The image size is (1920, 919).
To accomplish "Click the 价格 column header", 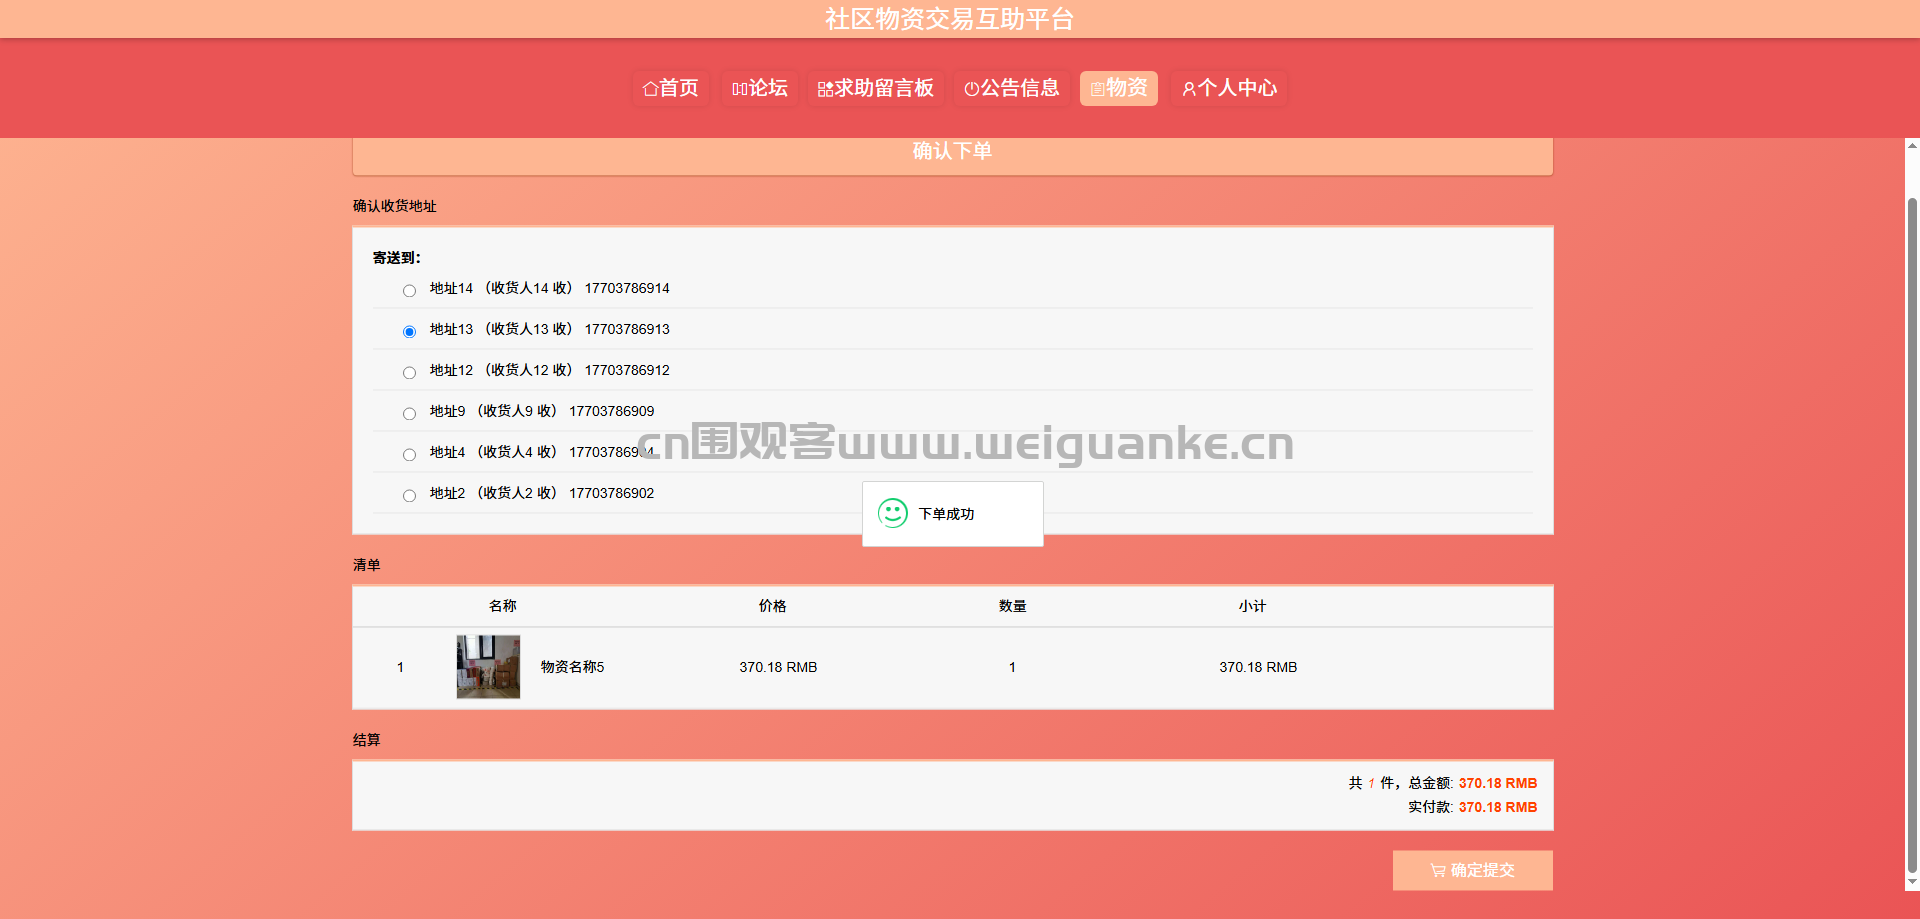I will (773, 606).
